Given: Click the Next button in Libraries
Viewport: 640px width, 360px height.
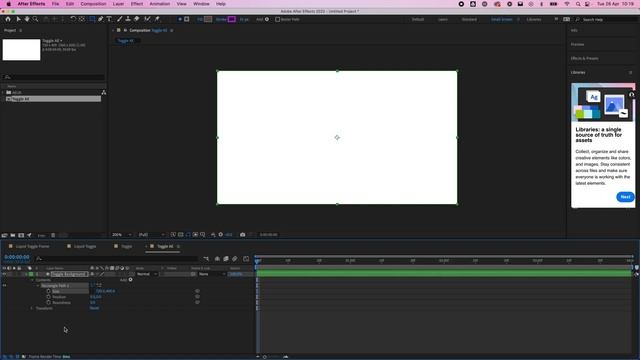Looking at the screenshot, I should [x=625, y=197].
